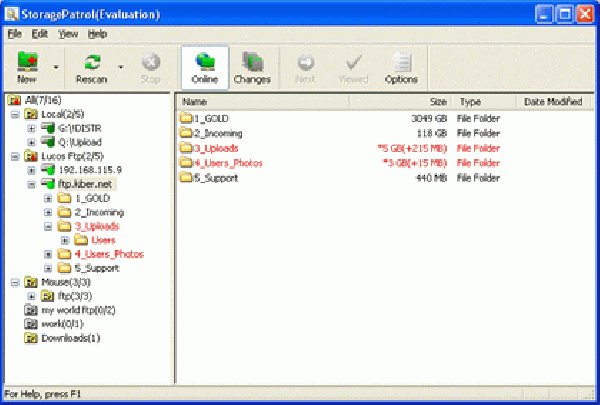Click the 192.168.115.9 server icon

(48, 170)
